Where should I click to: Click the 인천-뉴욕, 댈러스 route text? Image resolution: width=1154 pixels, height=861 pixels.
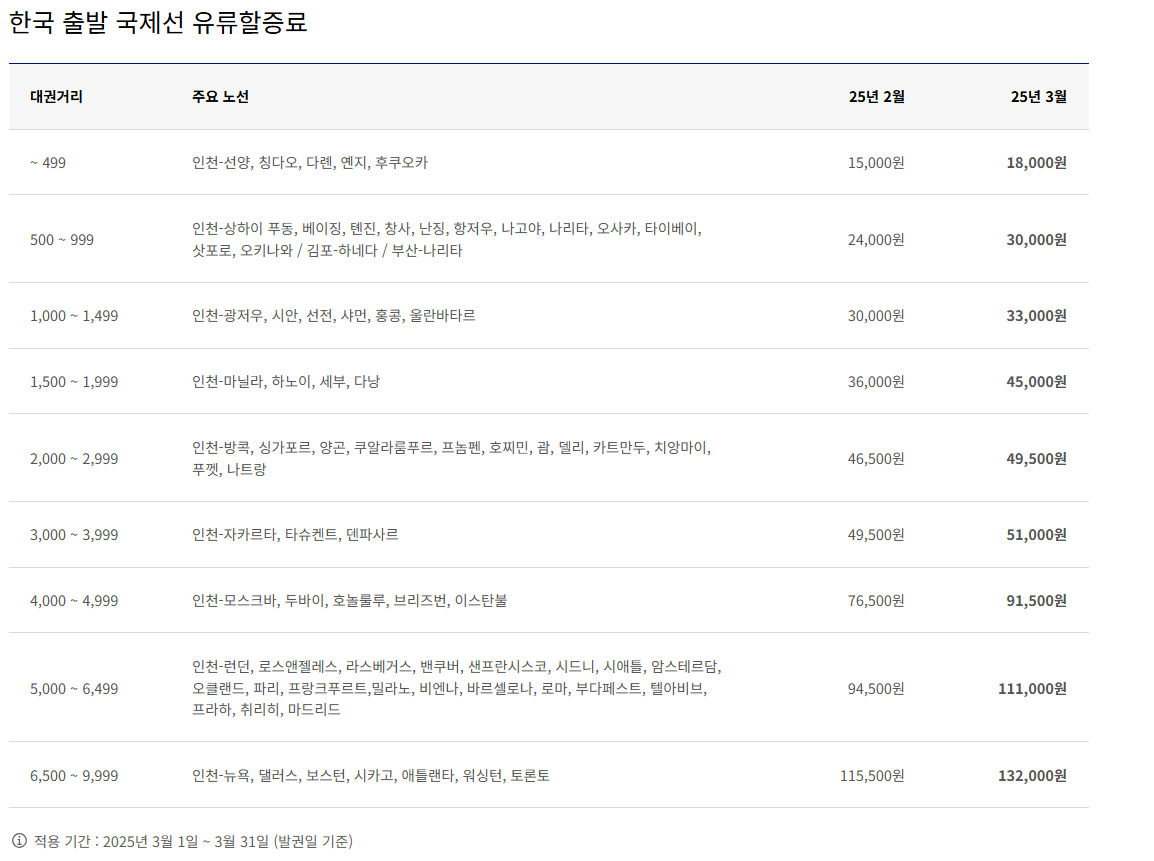370,775
